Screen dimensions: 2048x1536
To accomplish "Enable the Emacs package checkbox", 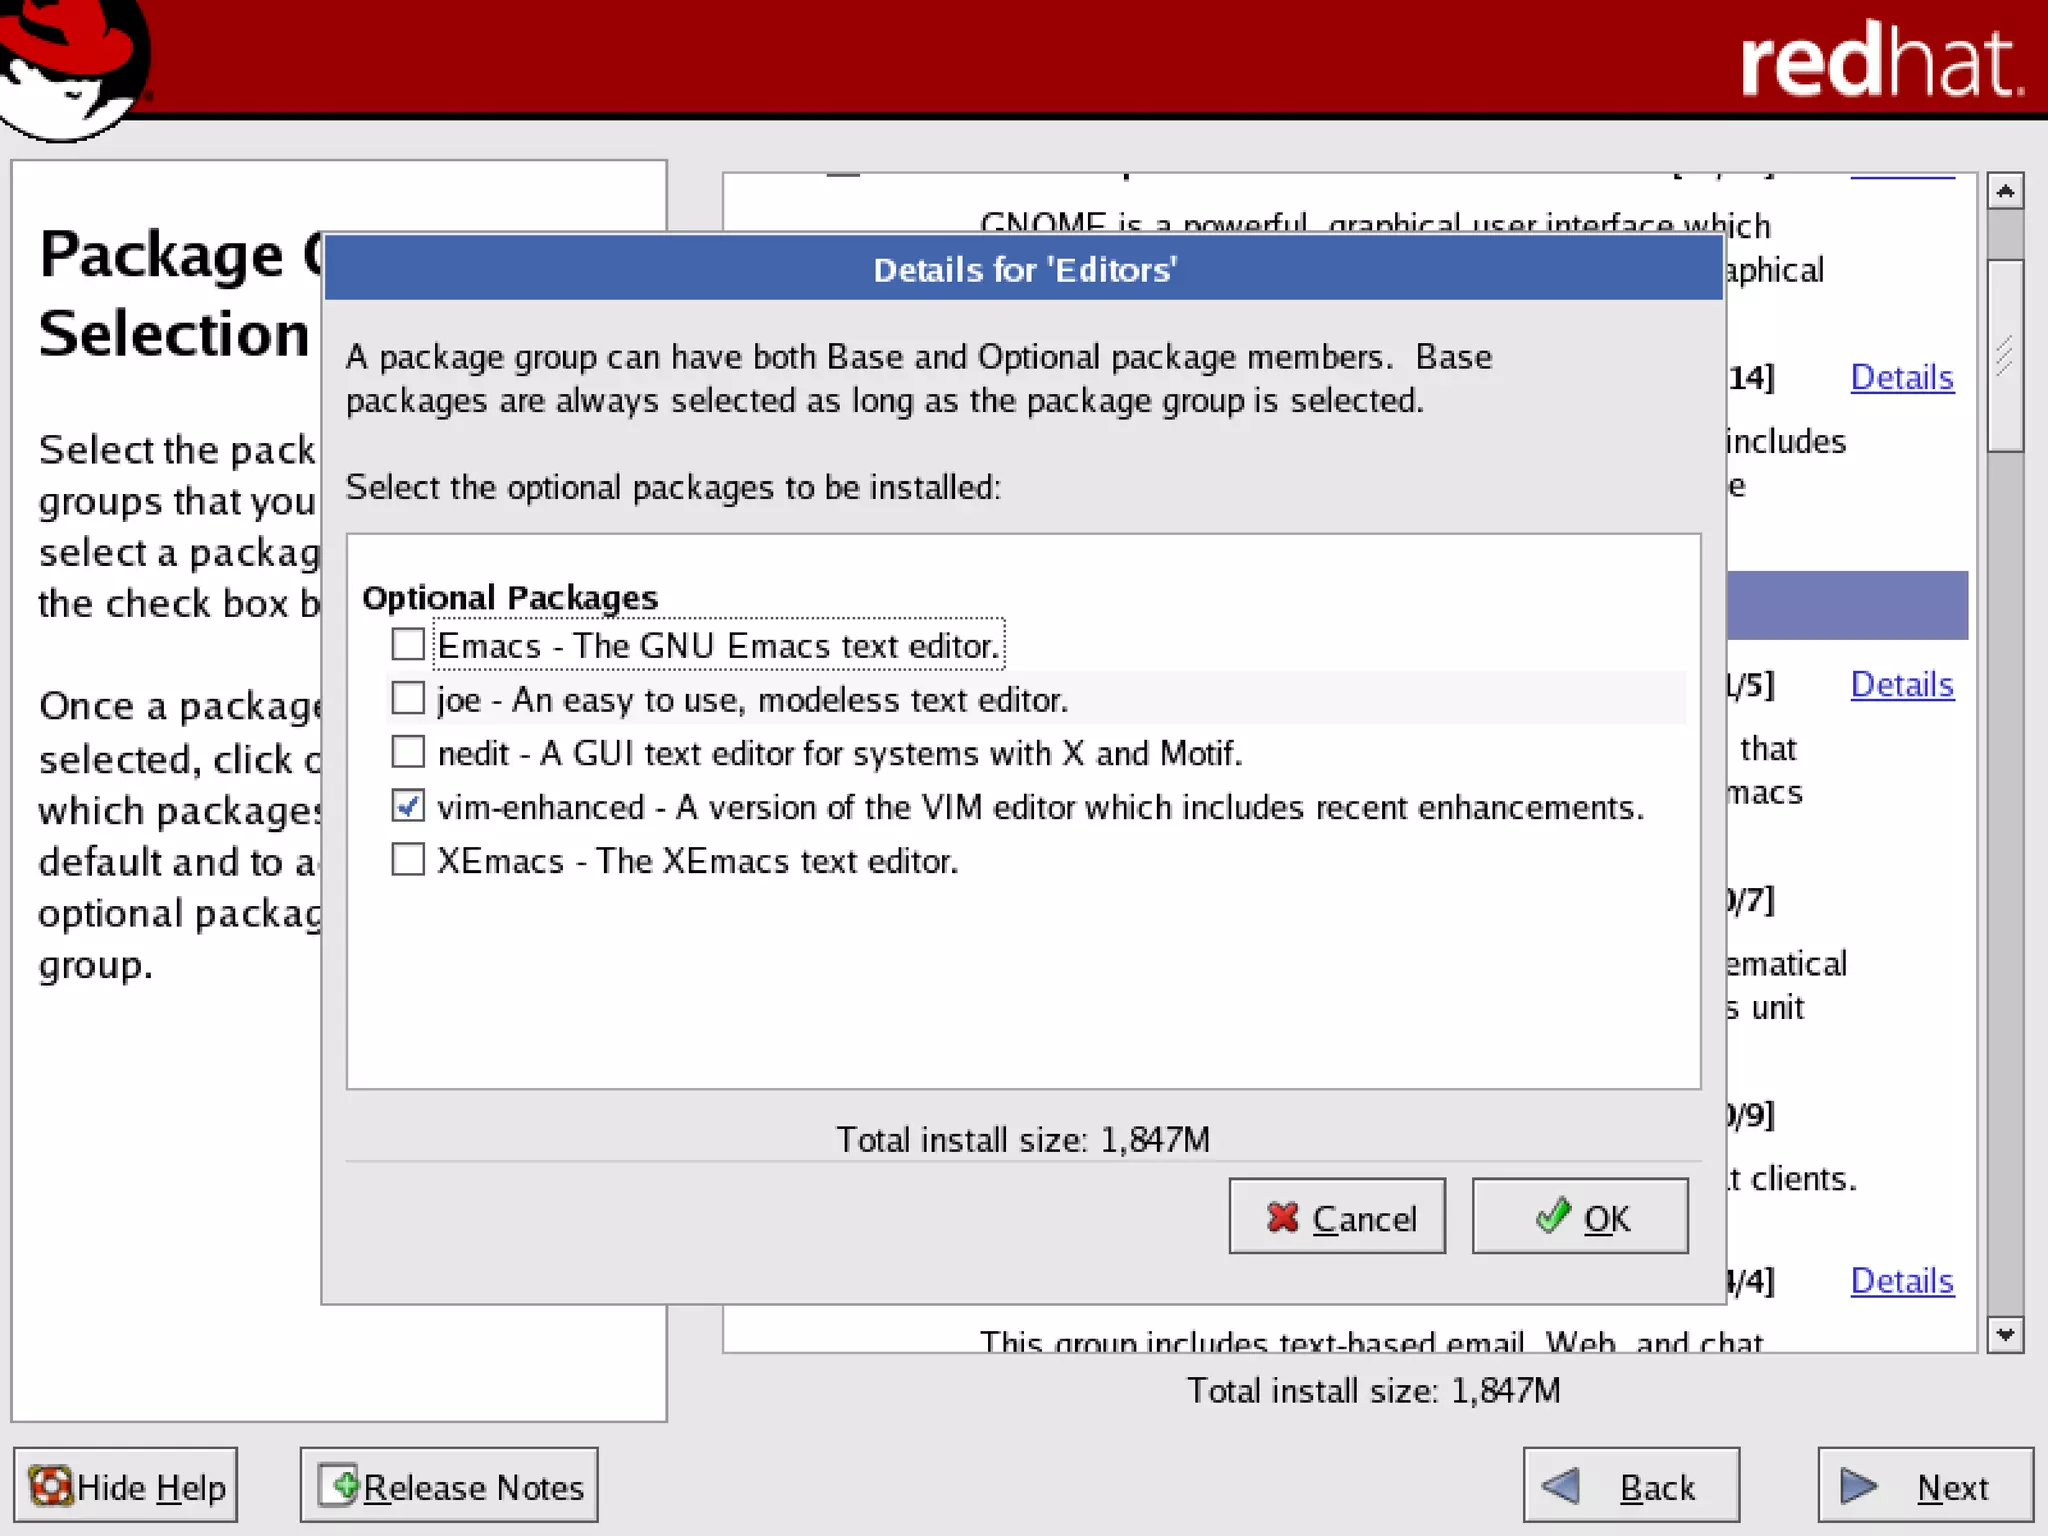I will pos(408,645).
